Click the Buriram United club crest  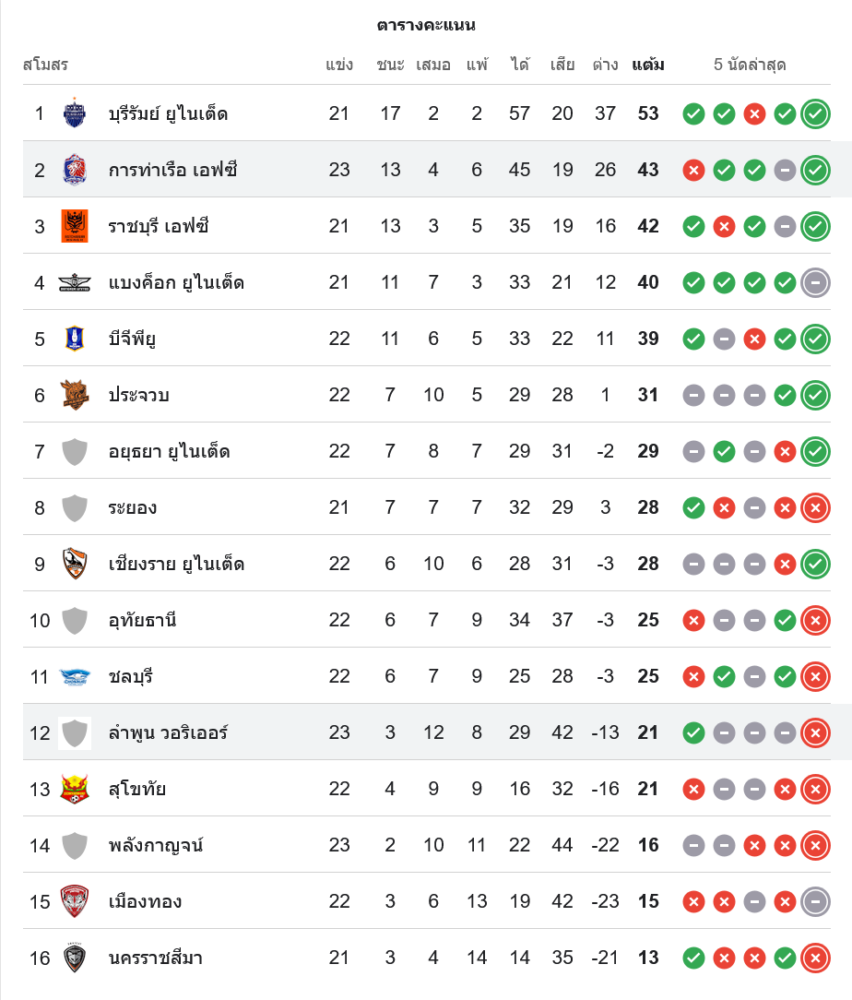75,113
